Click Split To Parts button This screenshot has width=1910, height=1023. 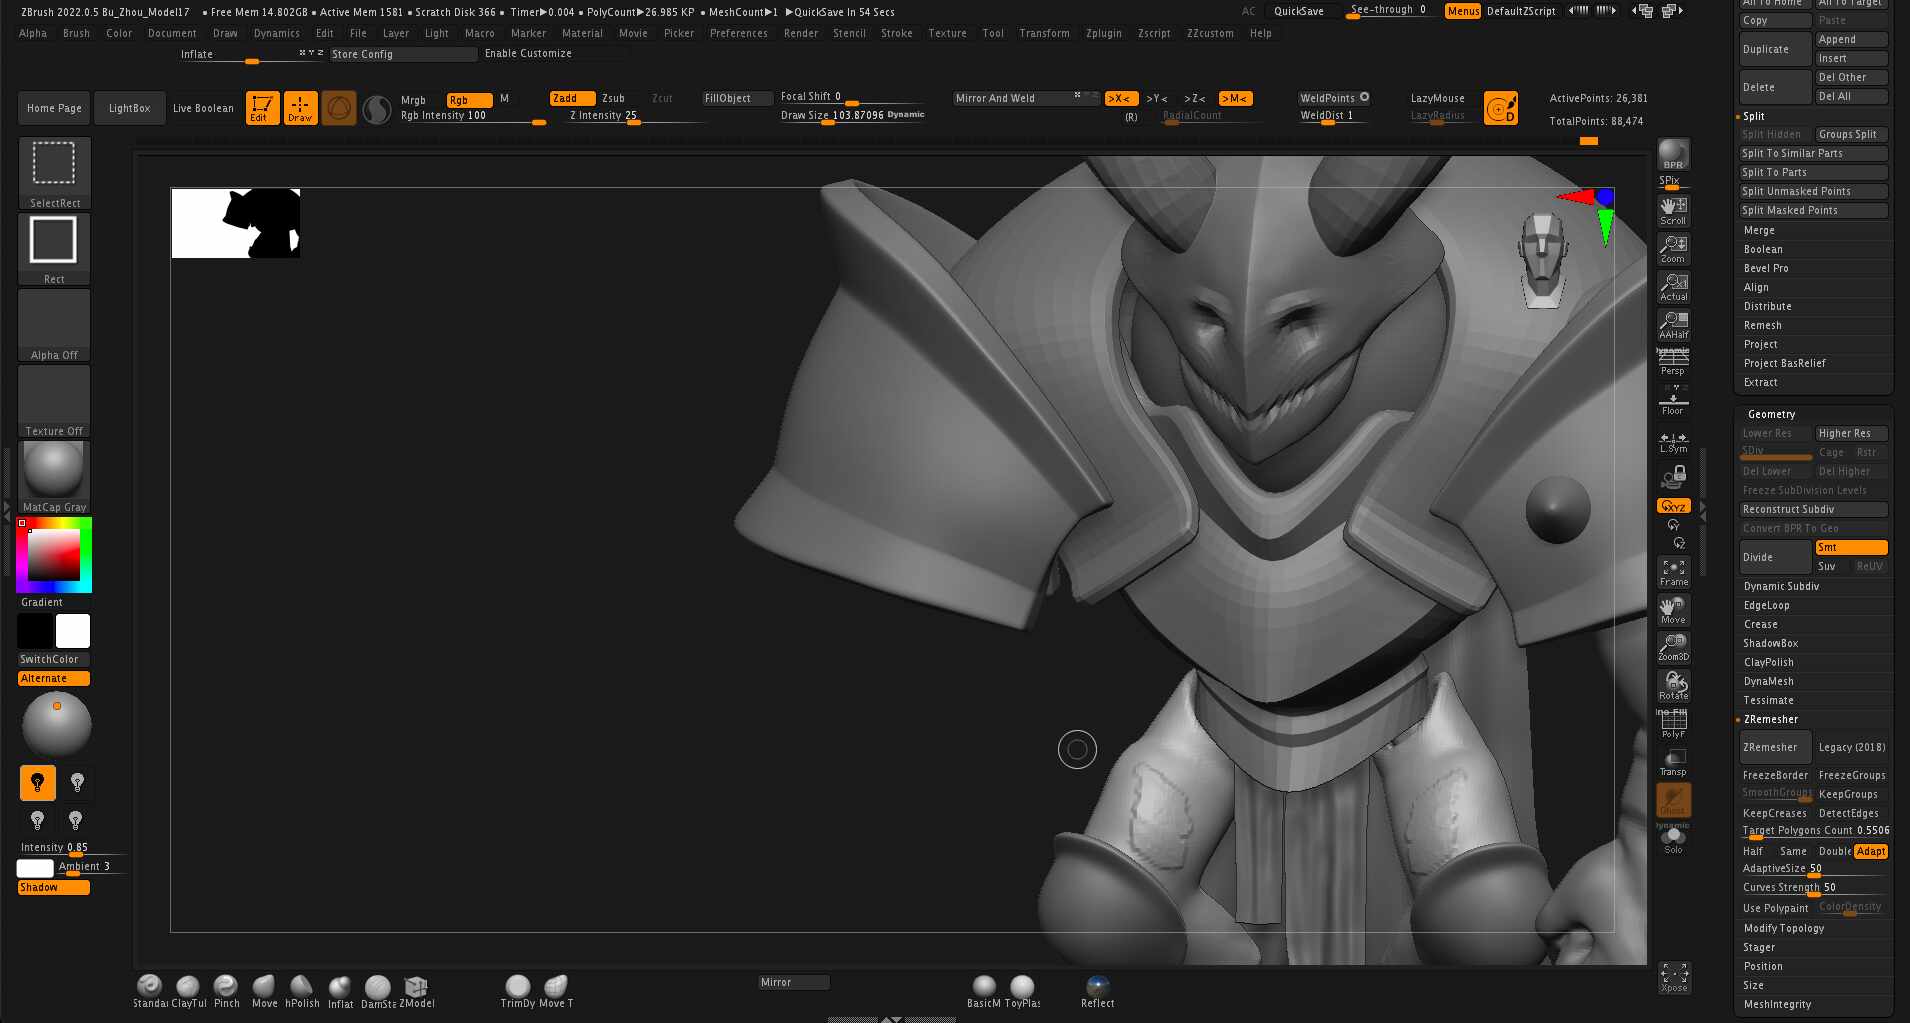coord(1813,172)
